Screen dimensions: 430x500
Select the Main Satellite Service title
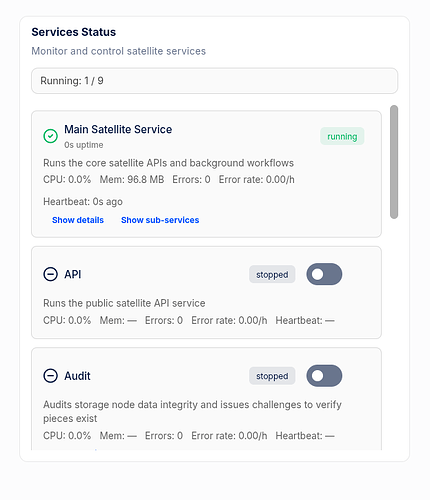(x=118, y=129)
